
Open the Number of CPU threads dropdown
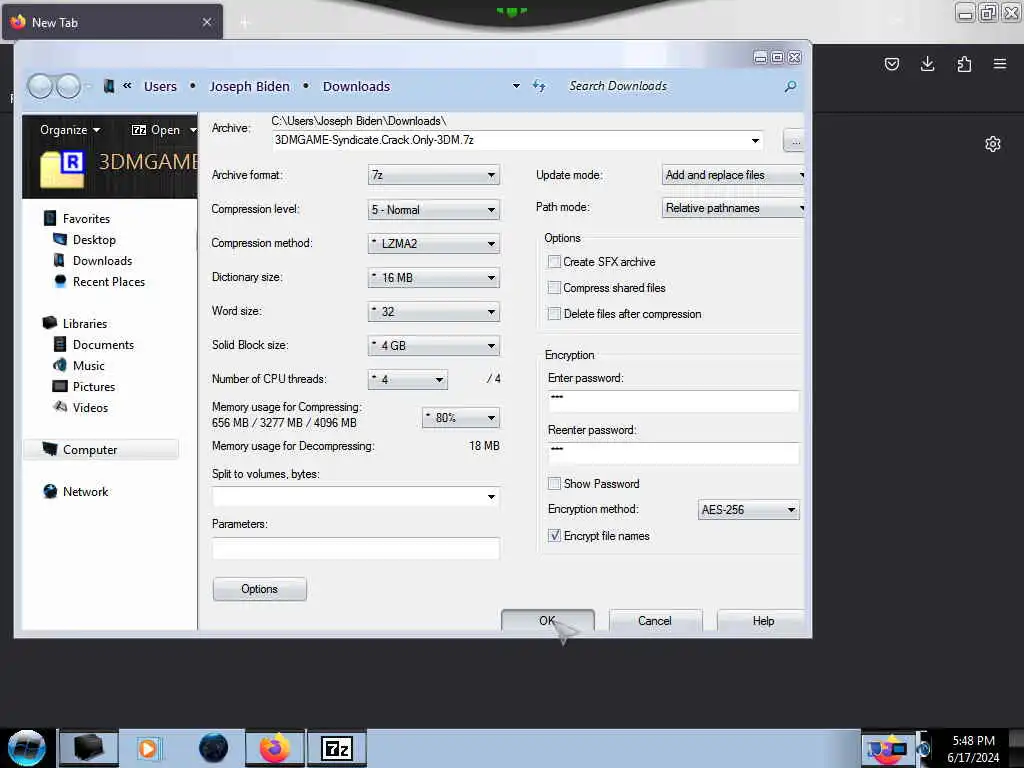(408, 379)
